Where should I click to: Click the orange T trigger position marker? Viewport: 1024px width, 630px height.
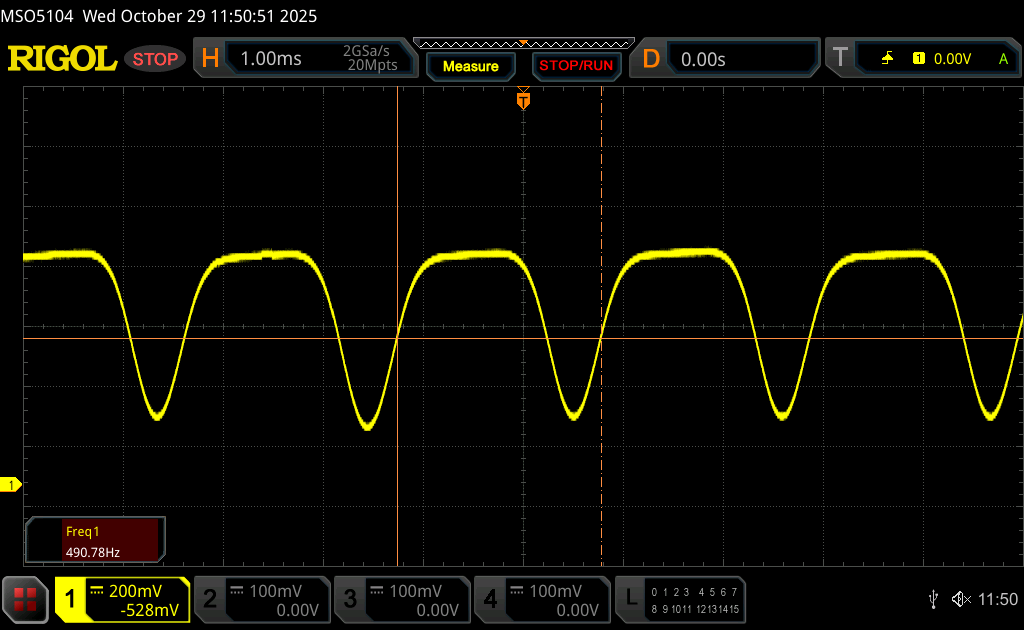tap(523, 100)
